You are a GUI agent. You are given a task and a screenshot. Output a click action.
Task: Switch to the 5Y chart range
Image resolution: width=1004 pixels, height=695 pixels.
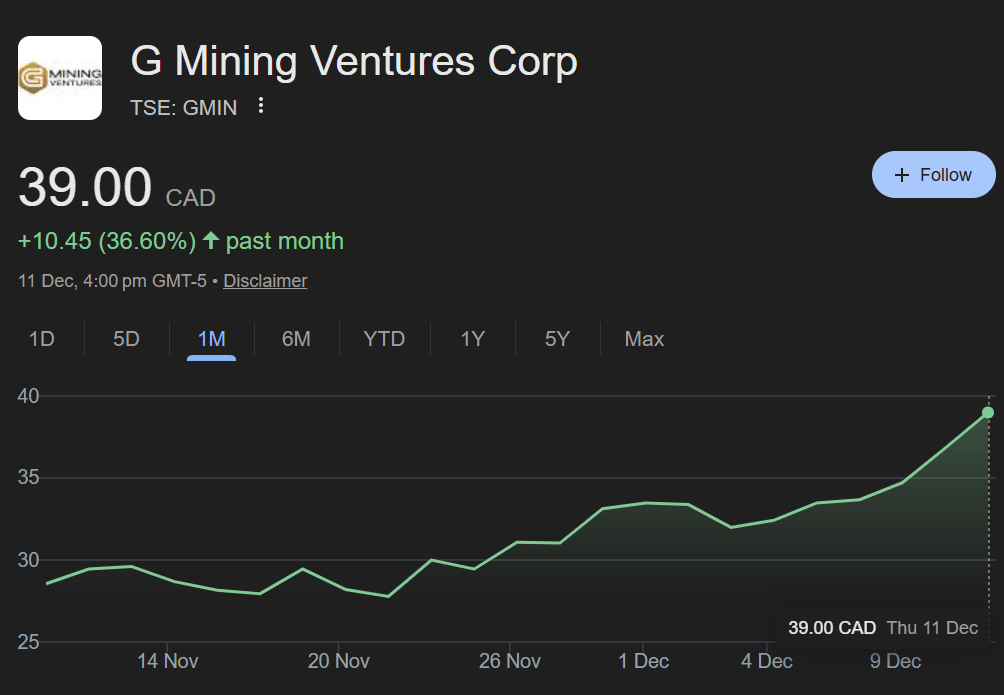(x=557, y=339)
